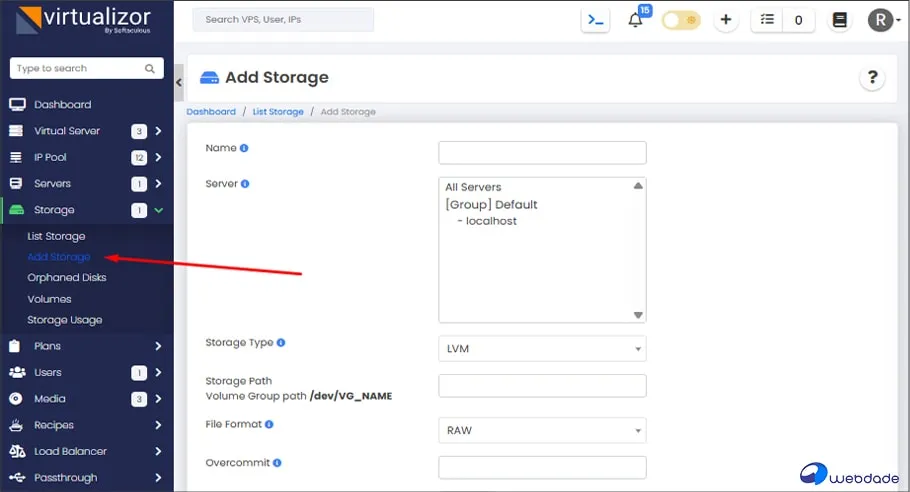Open Storage Usage from the sidebar
The height and width of the screenshot is (492, 910).
64,320
